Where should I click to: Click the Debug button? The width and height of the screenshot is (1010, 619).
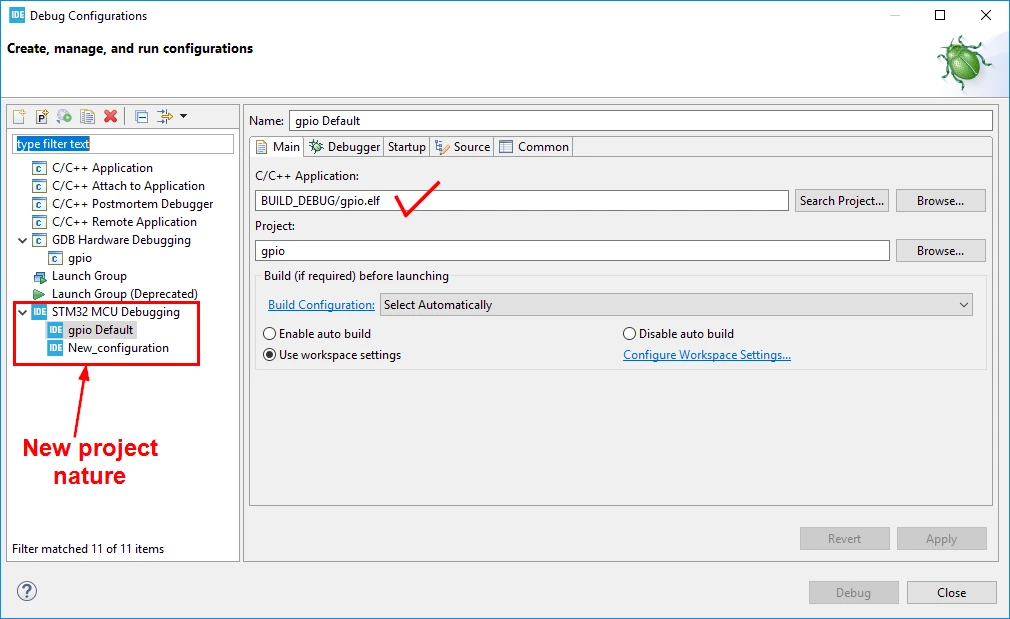coord(853,593)
